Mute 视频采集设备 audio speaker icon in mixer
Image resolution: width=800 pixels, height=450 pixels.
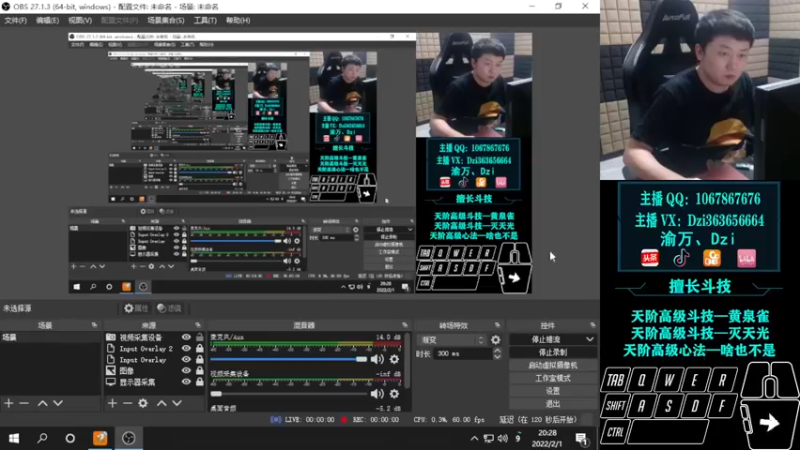[x=377, y=393]
